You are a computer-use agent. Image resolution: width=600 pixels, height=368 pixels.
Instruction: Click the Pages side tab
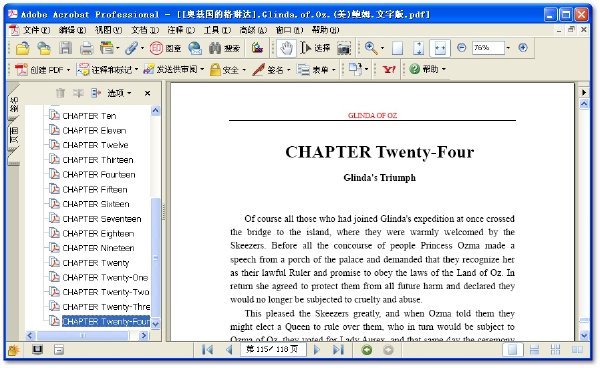coord(14,135)
